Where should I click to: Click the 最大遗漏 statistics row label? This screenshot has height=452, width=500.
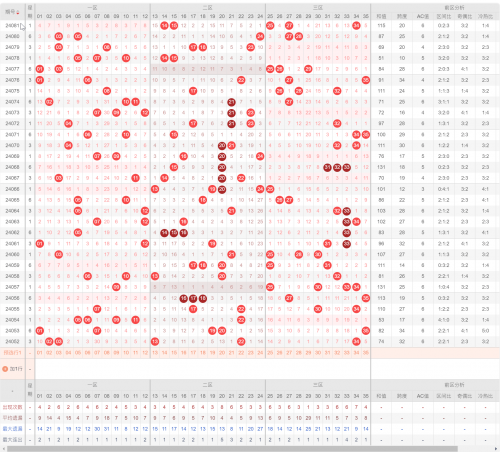[x=13, y=429]
